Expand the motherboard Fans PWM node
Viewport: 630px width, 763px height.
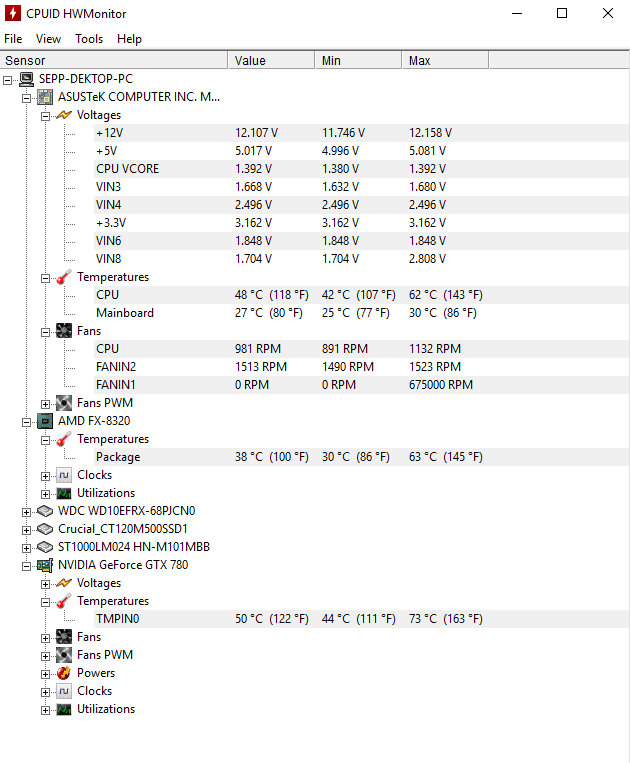point(45,404)
